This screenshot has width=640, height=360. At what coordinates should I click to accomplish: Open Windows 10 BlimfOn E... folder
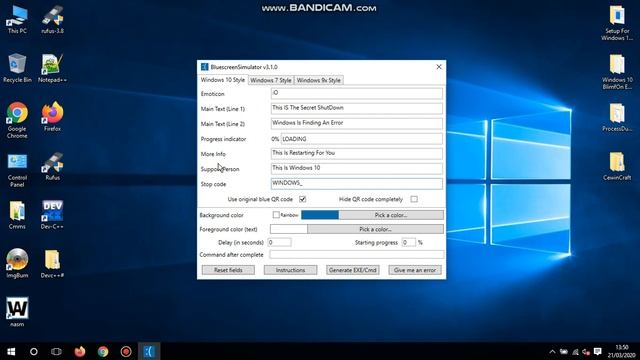617,71
